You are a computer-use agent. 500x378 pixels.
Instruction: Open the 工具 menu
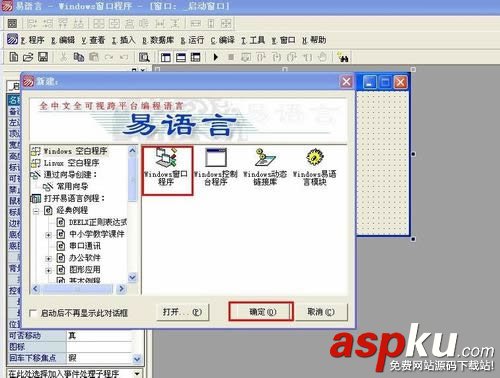[x=253, y=40]
